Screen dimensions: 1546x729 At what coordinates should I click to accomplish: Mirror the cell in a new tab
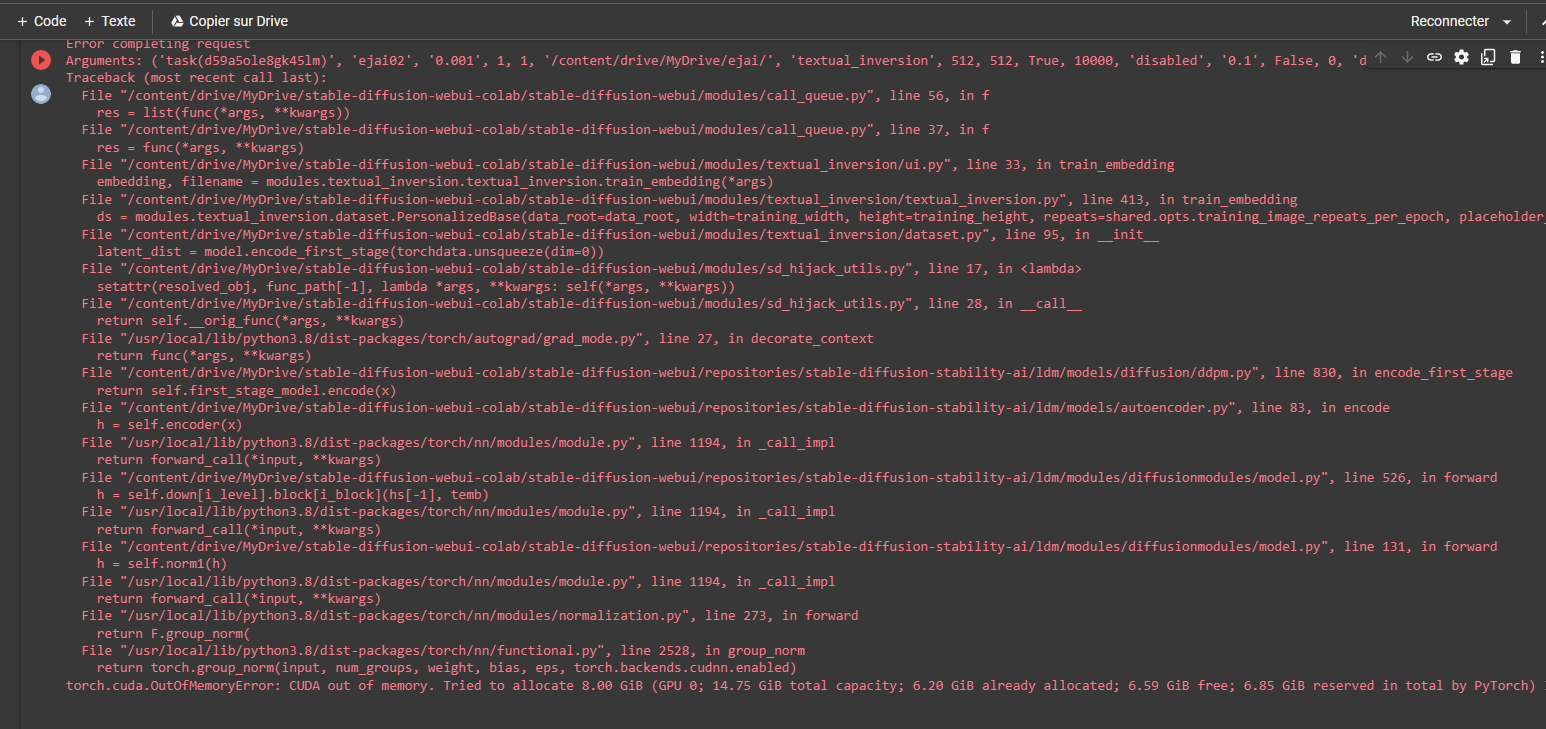1488,57
